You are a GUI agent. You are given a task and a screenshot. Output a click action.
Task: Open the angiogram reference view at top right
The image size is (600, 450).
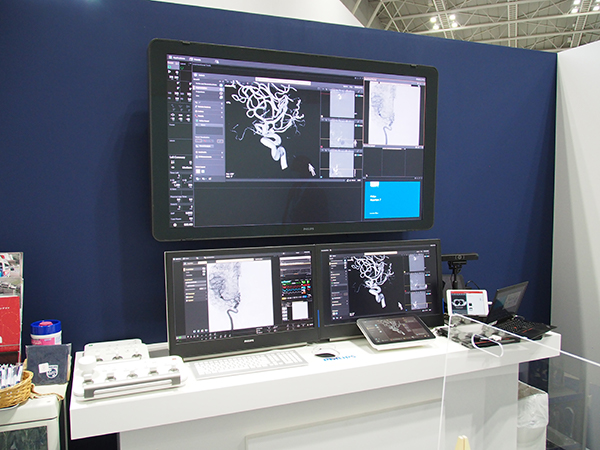point(393,113)
